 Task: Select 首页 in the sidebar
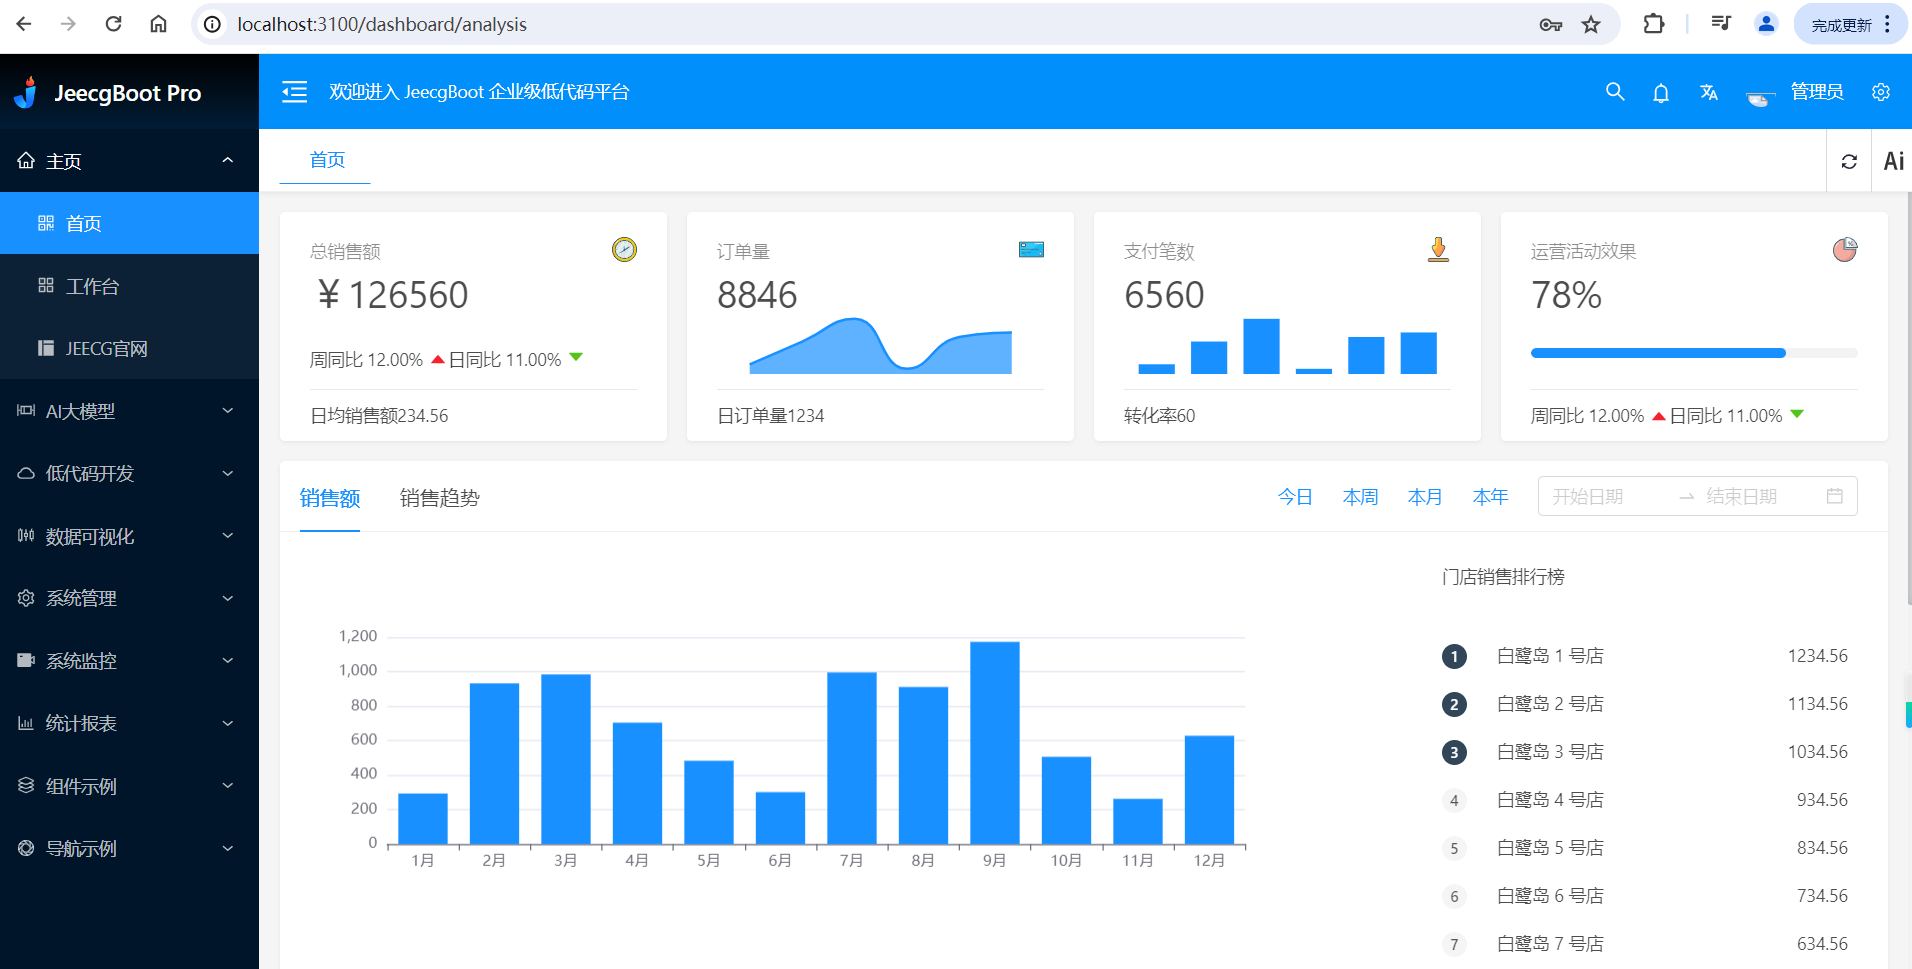pyautogui.click(x=129, y=223)
